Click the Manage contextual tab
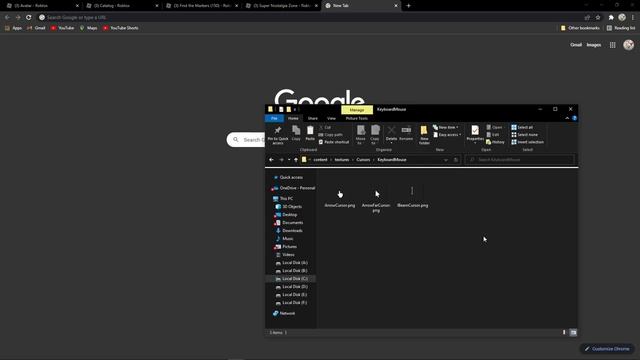This screenshot has height=360, width=640. (x=357, y=110)
